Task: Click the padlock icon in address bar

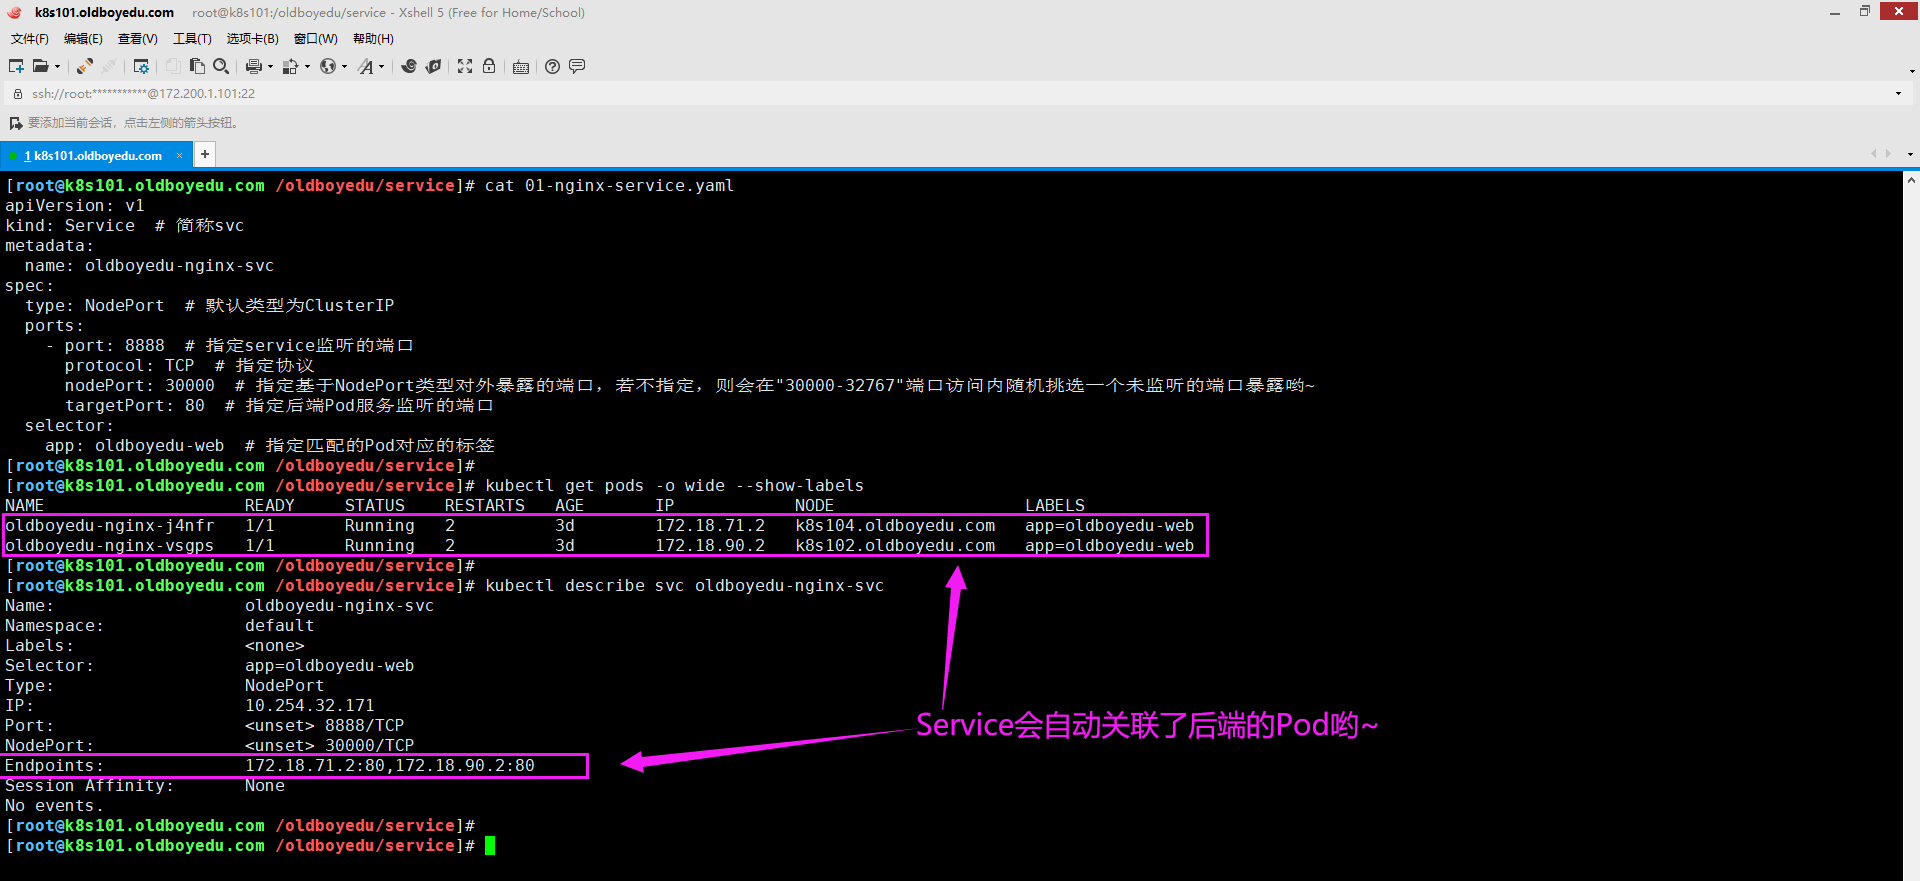Action: point(17,93)
